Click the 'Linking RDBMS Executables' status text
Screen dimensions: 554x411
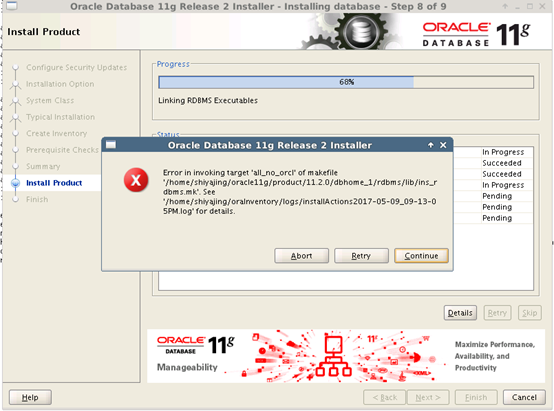click(208, 100)
